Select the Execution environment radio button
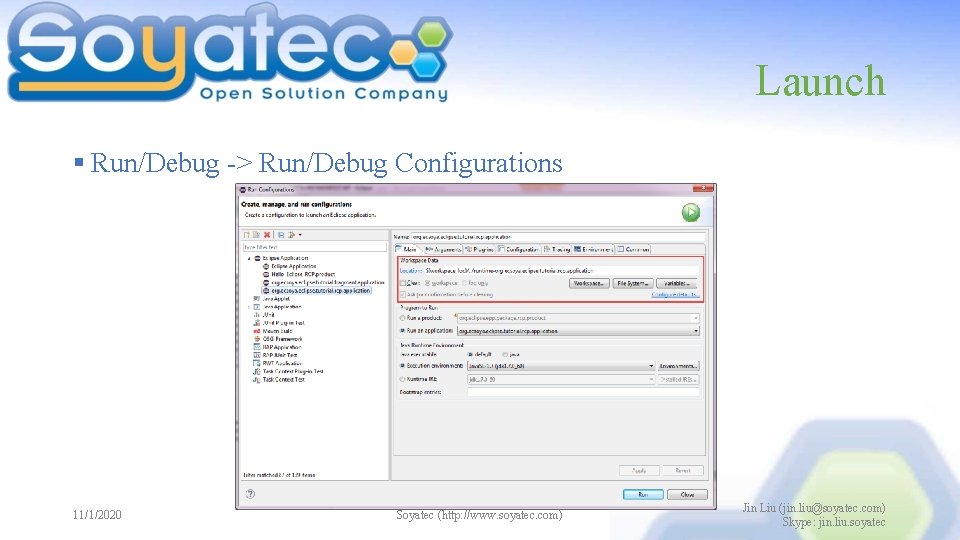Viewport: 960px width, 540px height. 403,366
